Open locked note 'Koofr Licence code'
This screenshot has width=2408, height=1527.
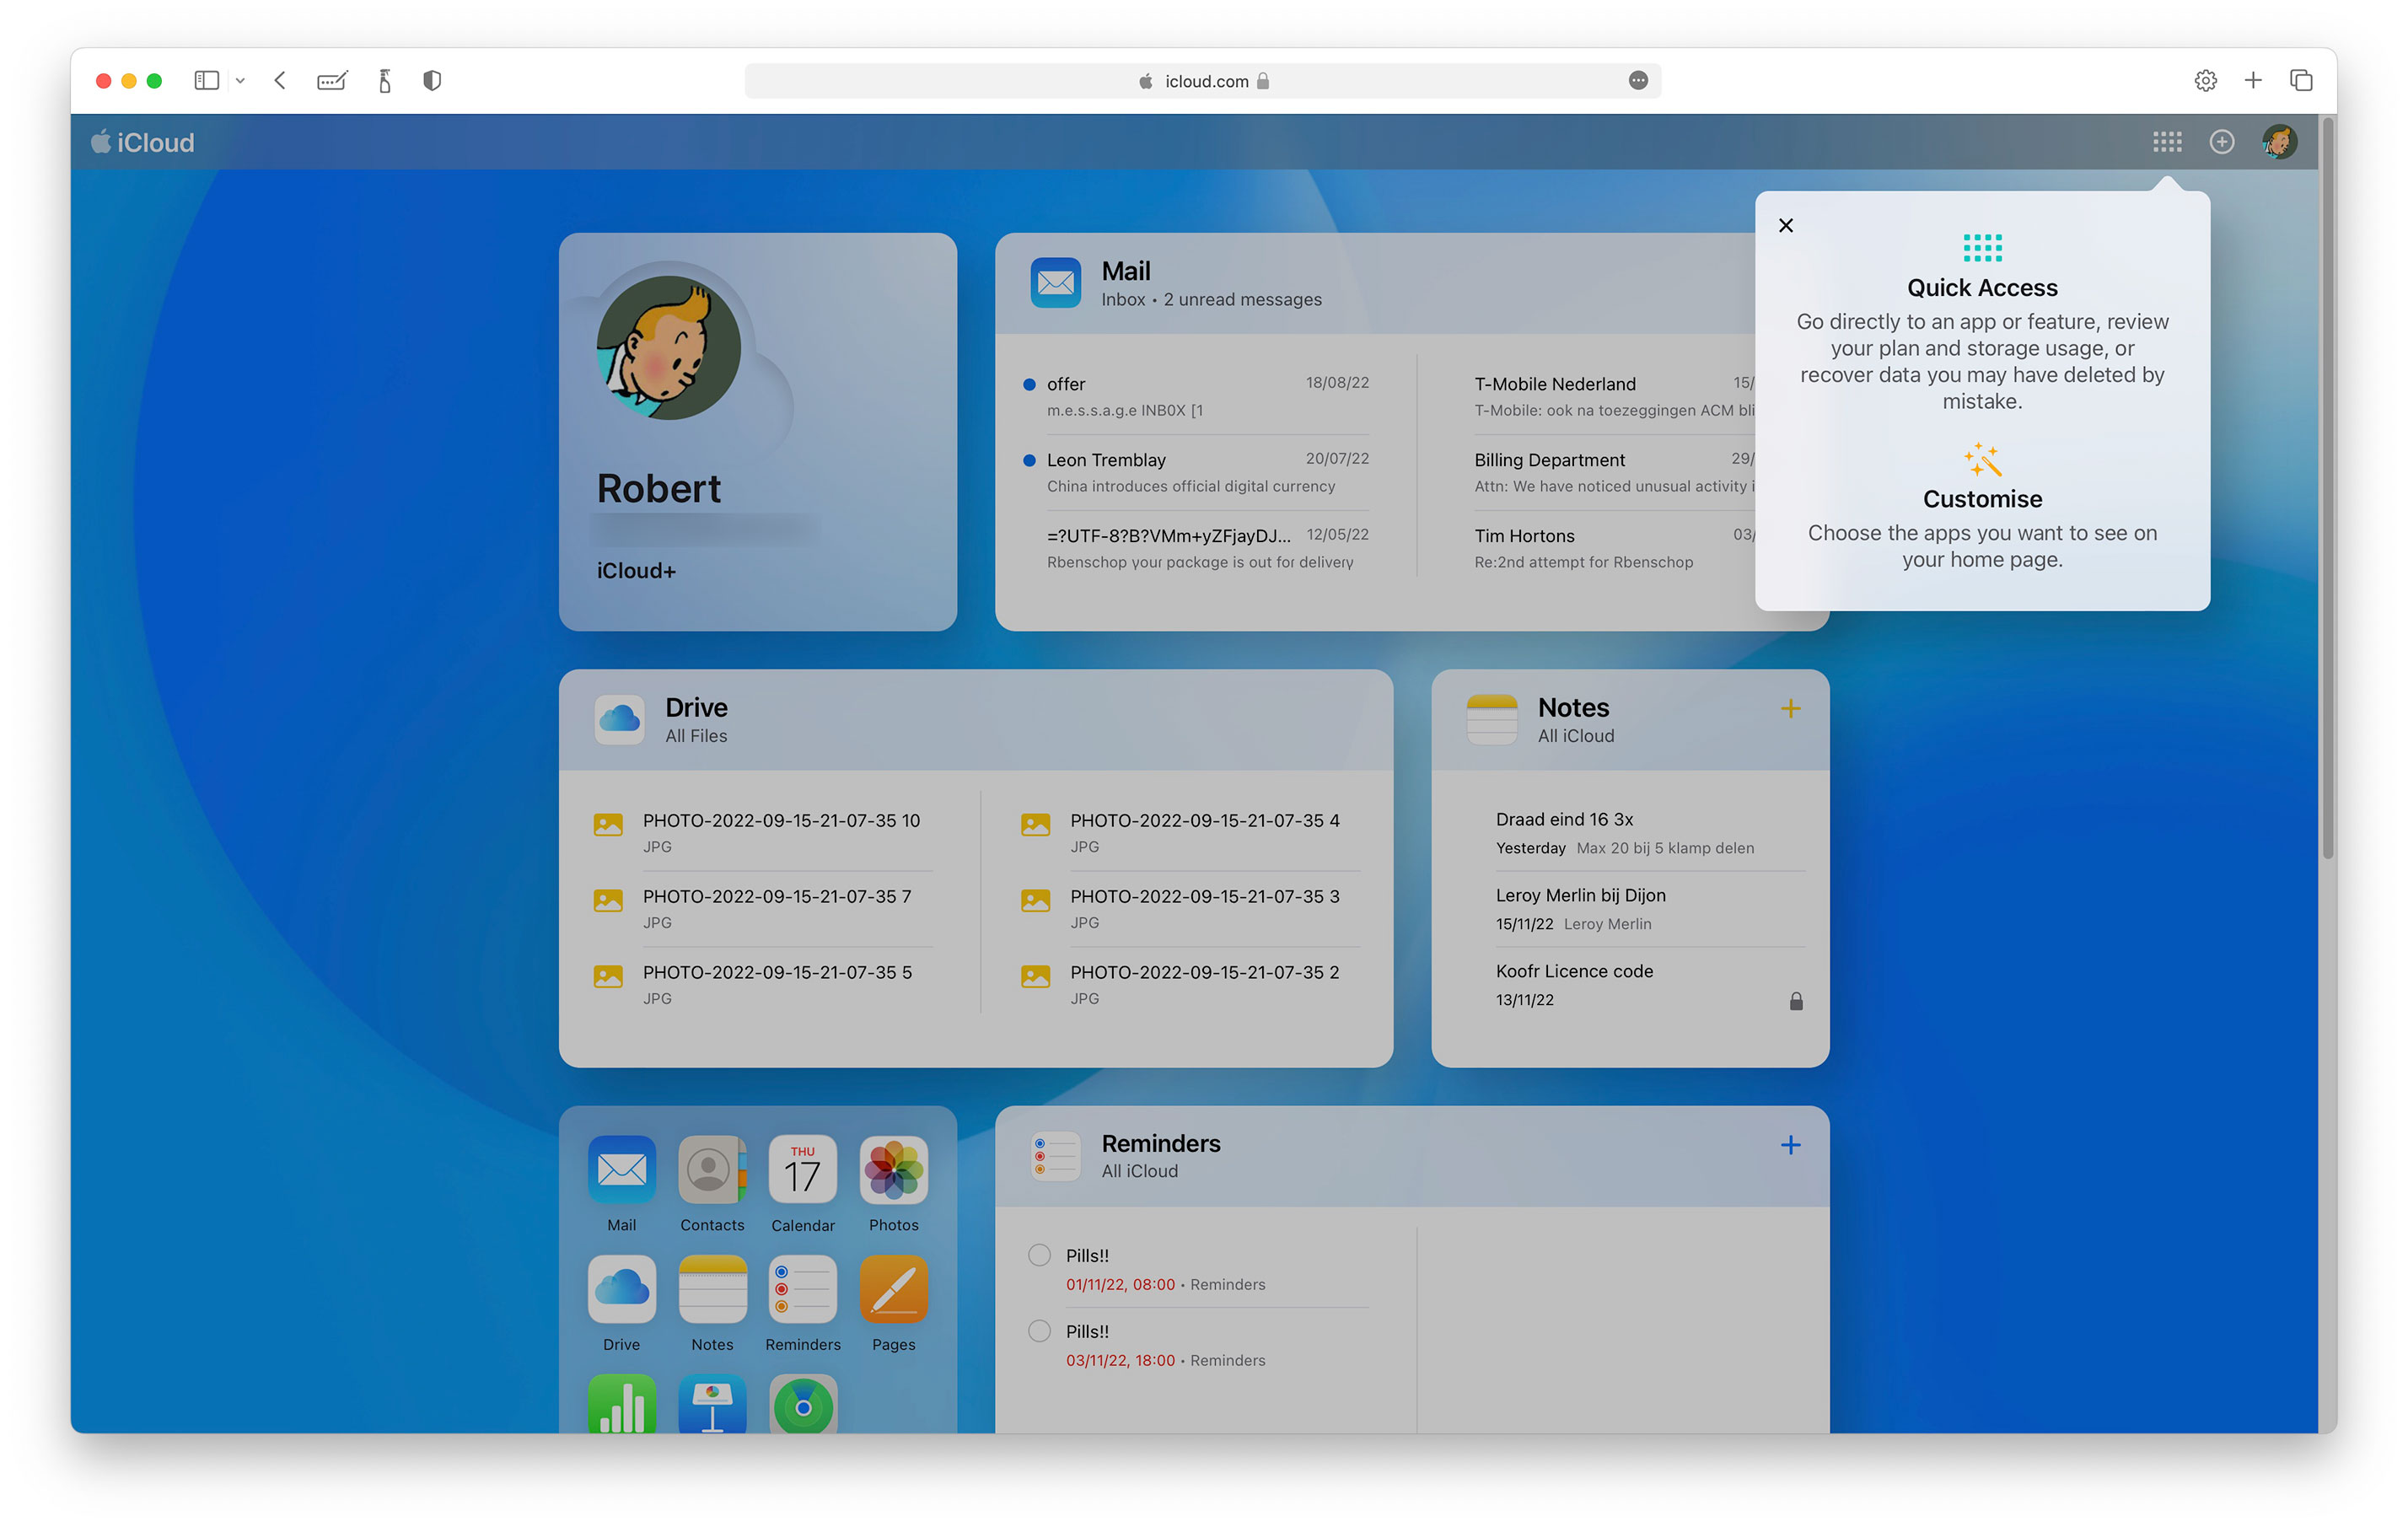tap(1650, 984)
